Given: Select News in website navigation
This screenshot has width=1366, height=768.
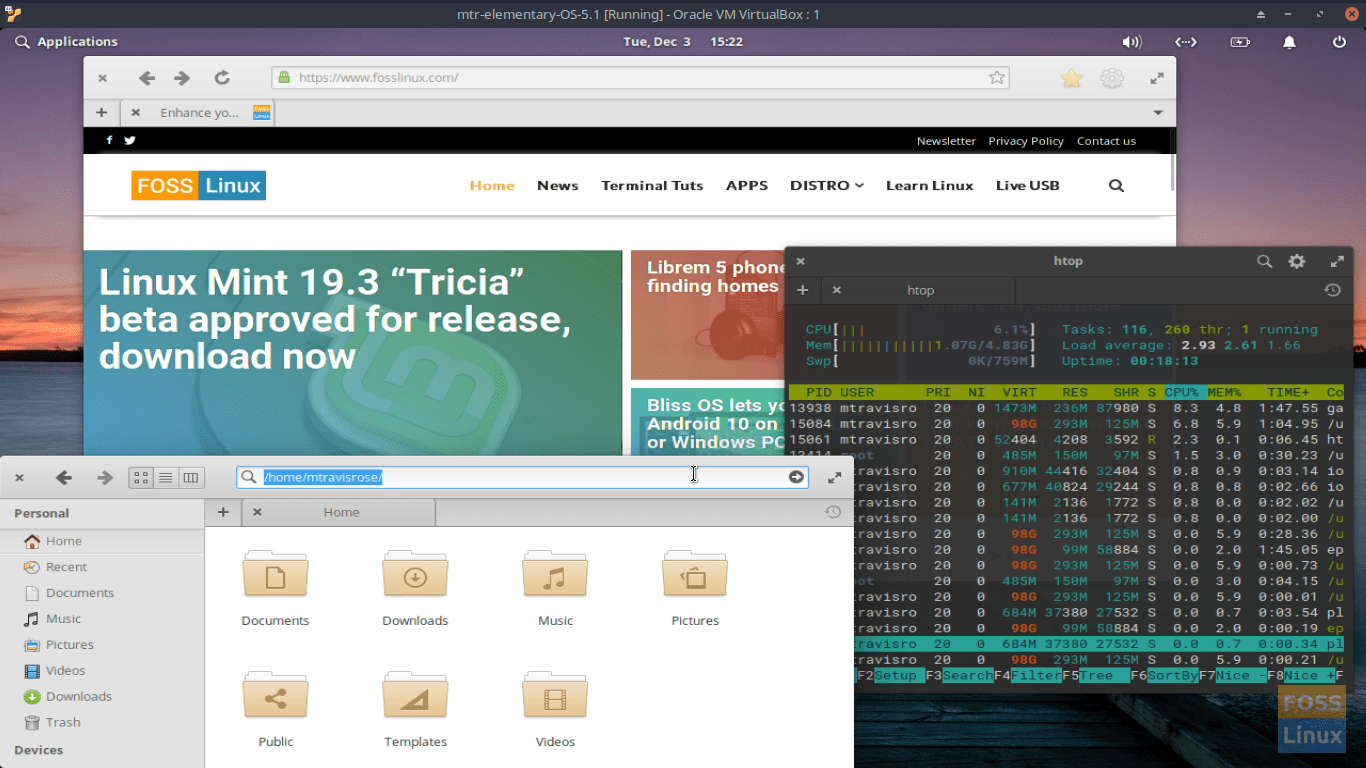Looking at the screenshot, I should click(558, 185).
